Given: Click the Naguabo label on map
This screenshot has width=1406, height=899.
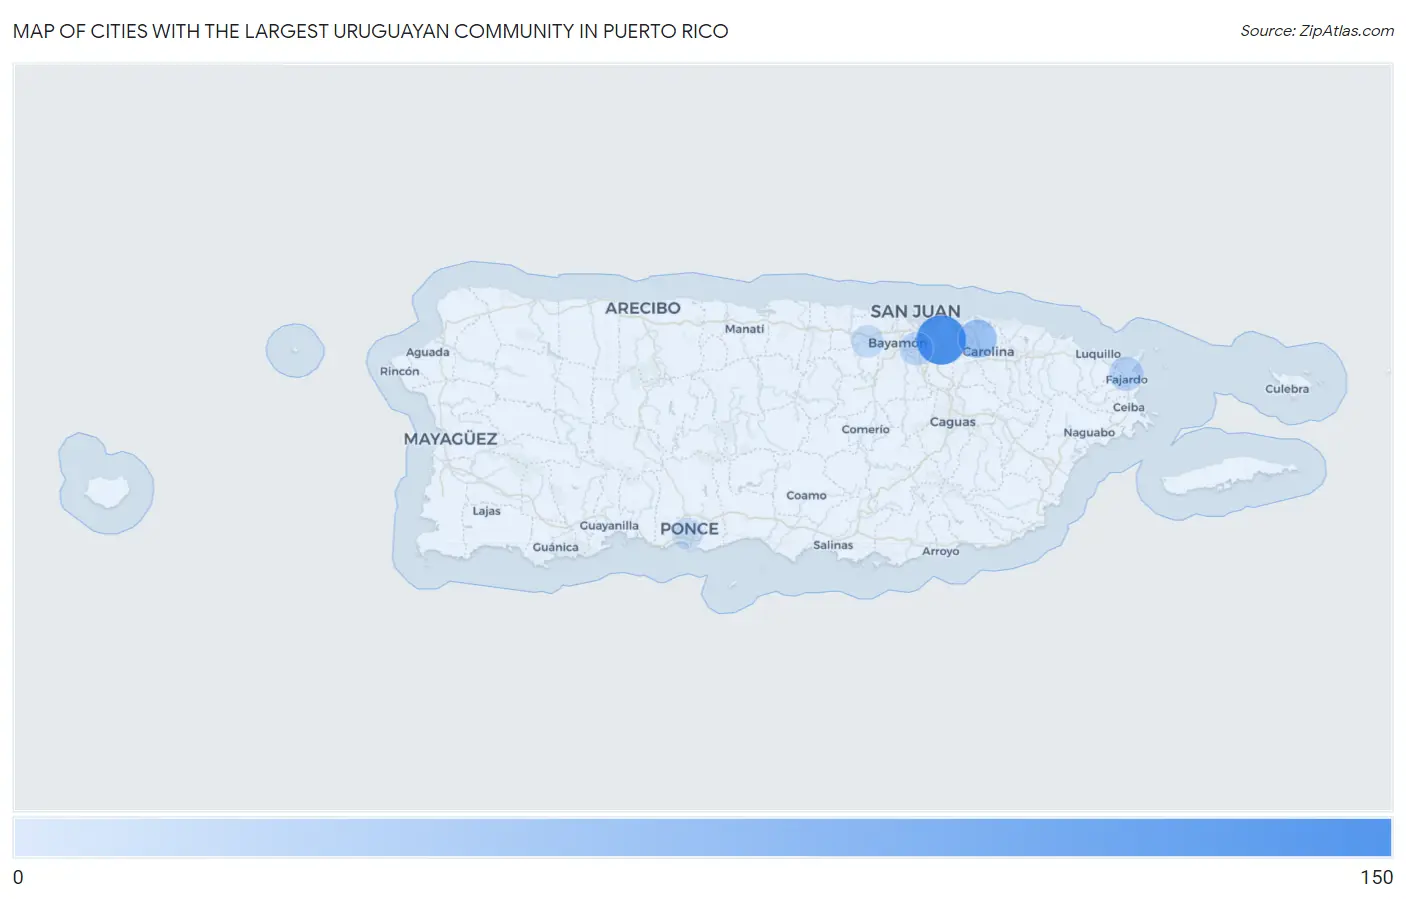Looking at the screenshot, I should 1089,433.
